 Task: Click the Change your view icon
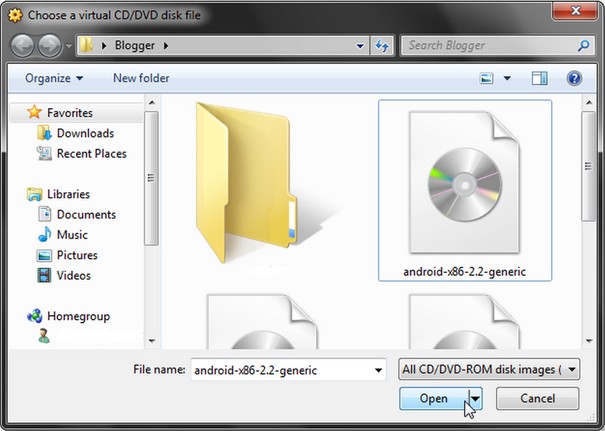point(486,78)
